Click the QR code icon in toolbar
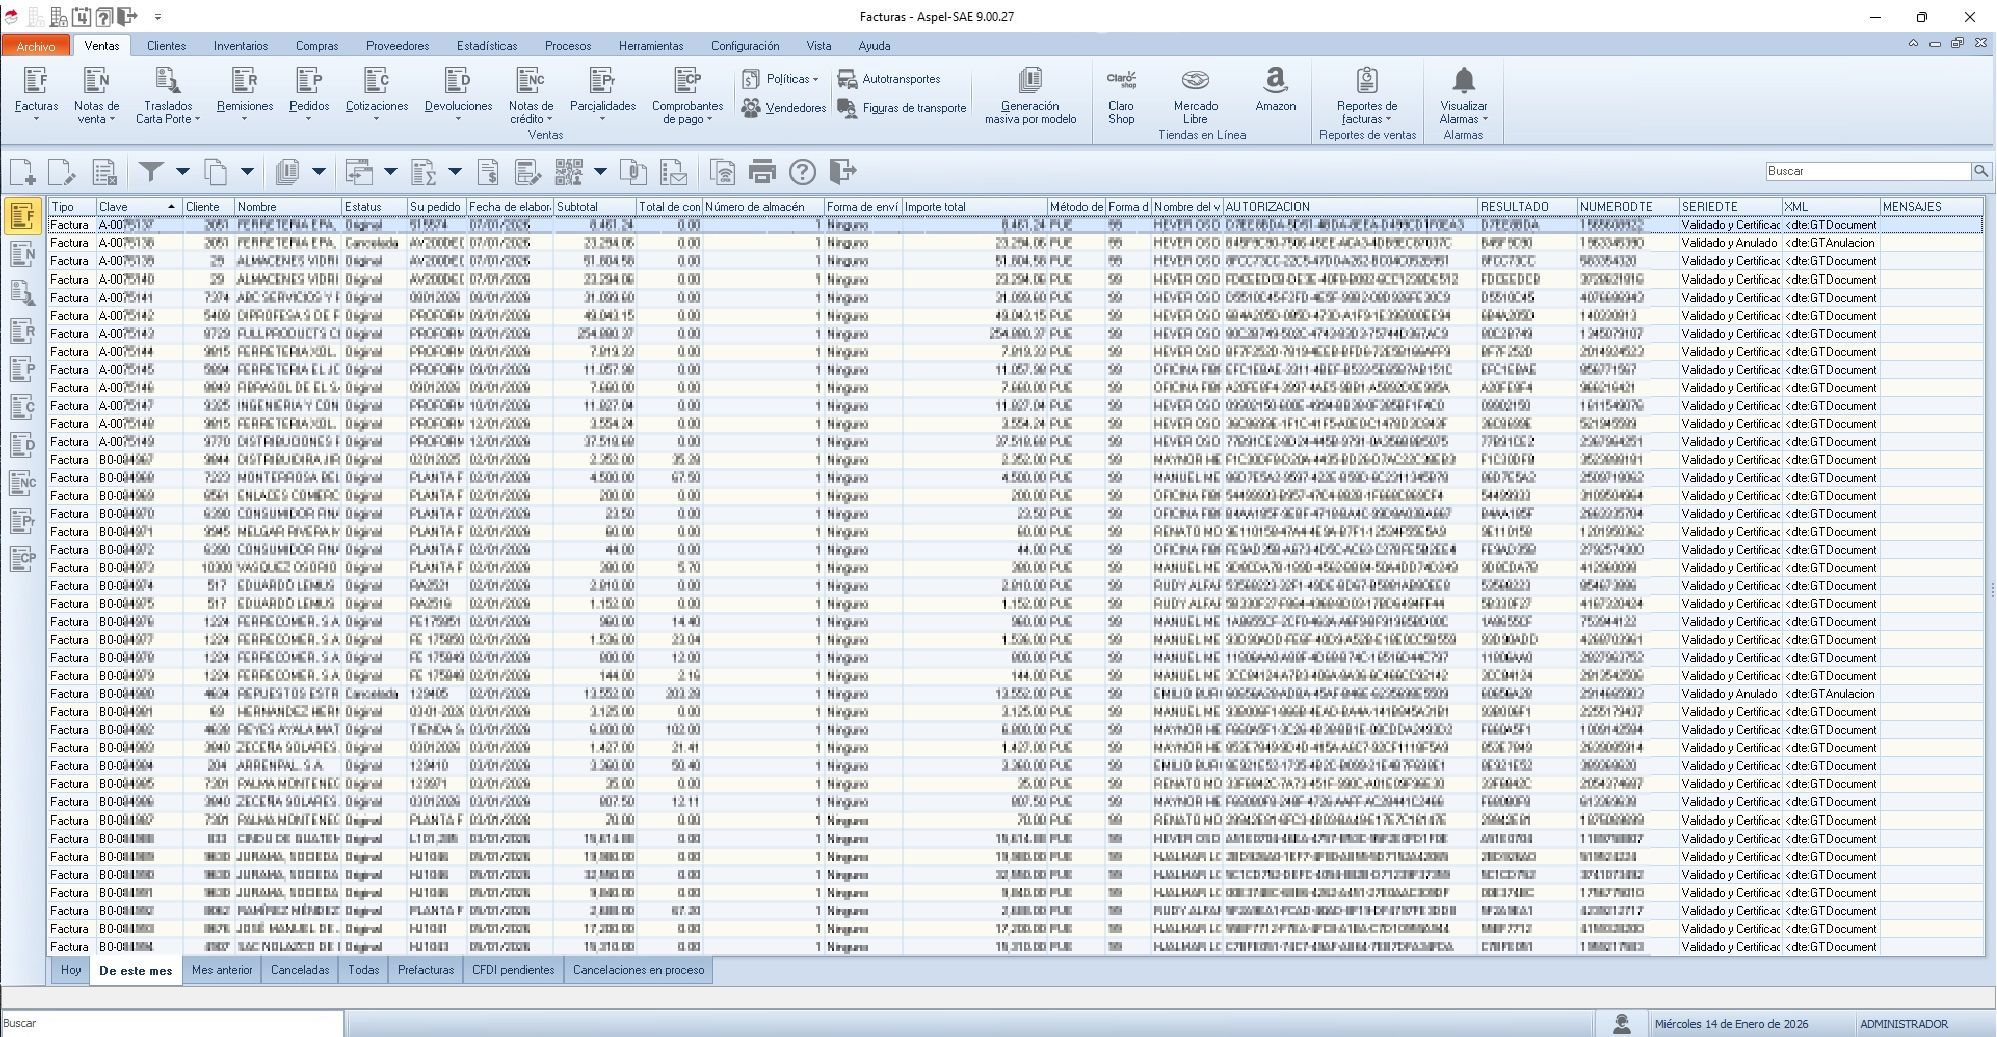This screenshot has height=1037, width=1997. point(569,172)
